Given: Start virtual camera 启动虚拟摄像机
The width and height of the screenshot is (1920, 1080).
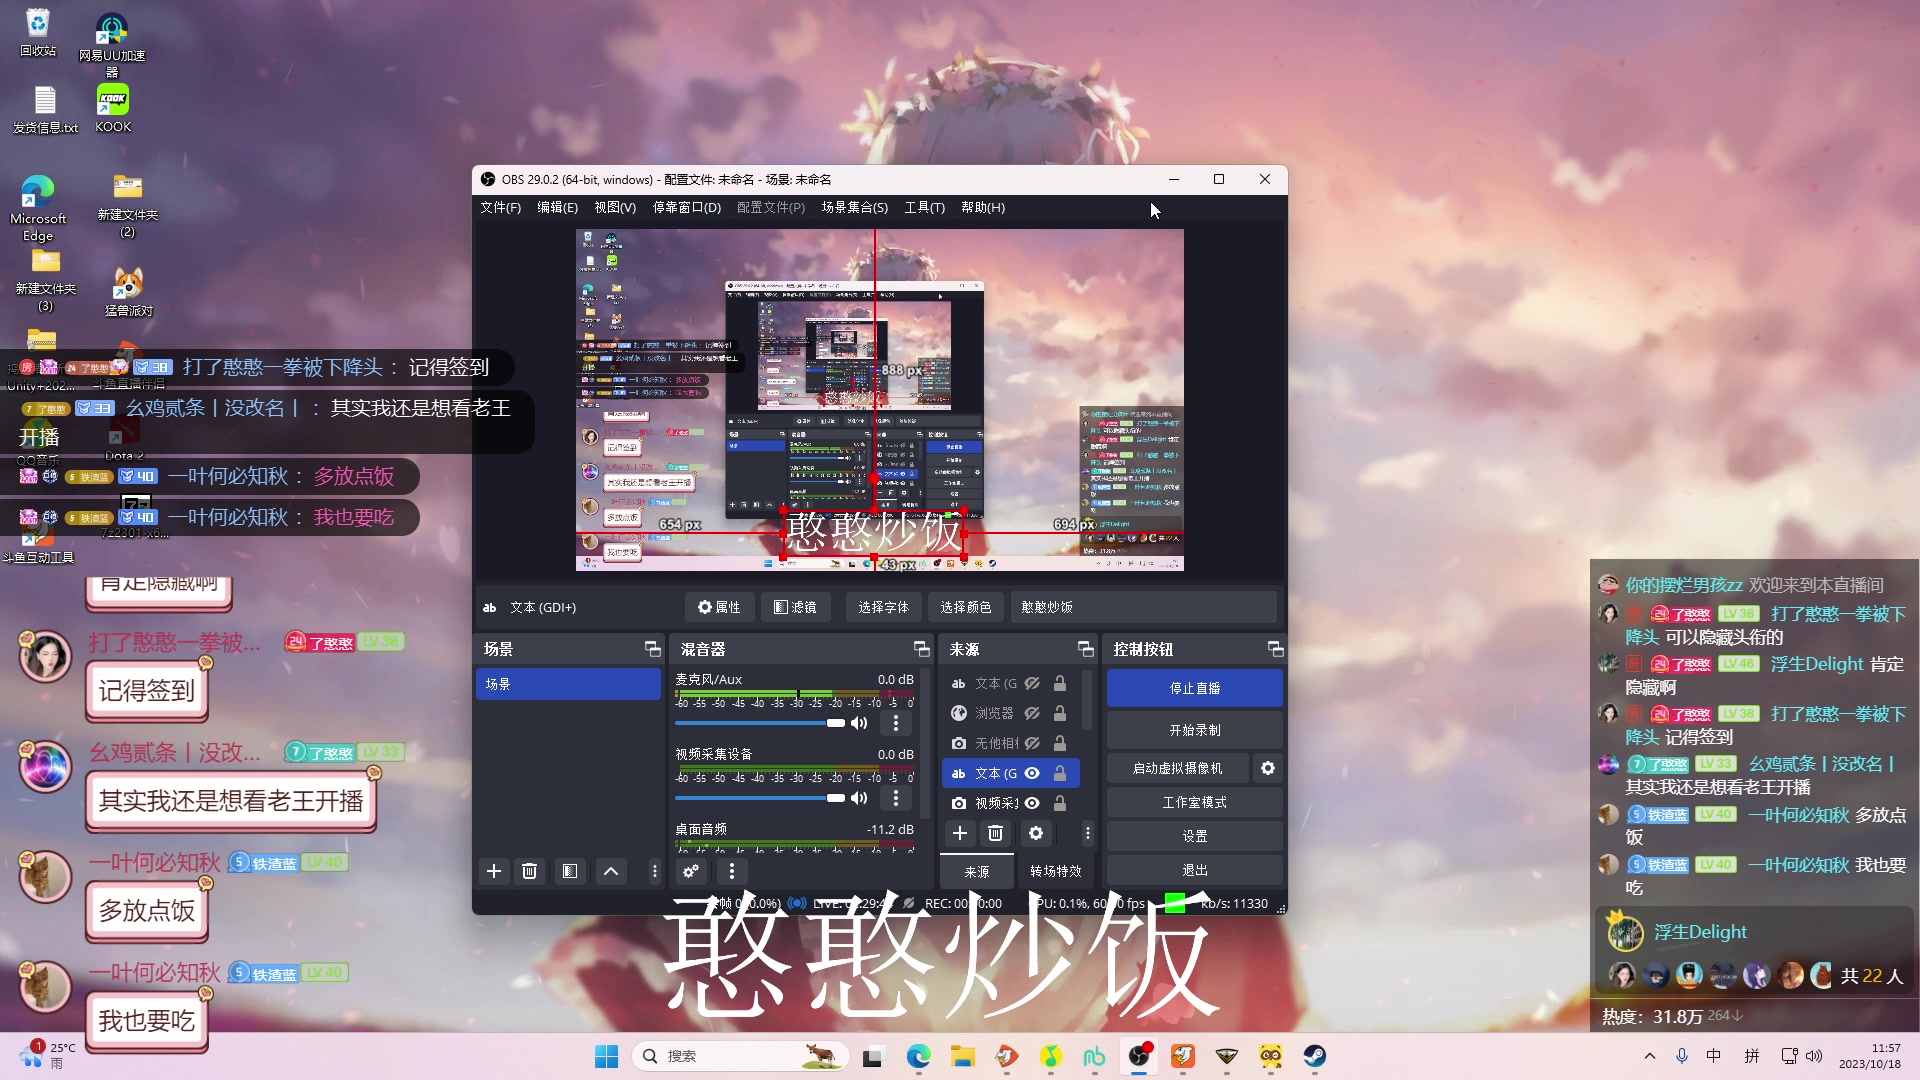Looking at the screenshot, I should click(x=1178, y=768).
